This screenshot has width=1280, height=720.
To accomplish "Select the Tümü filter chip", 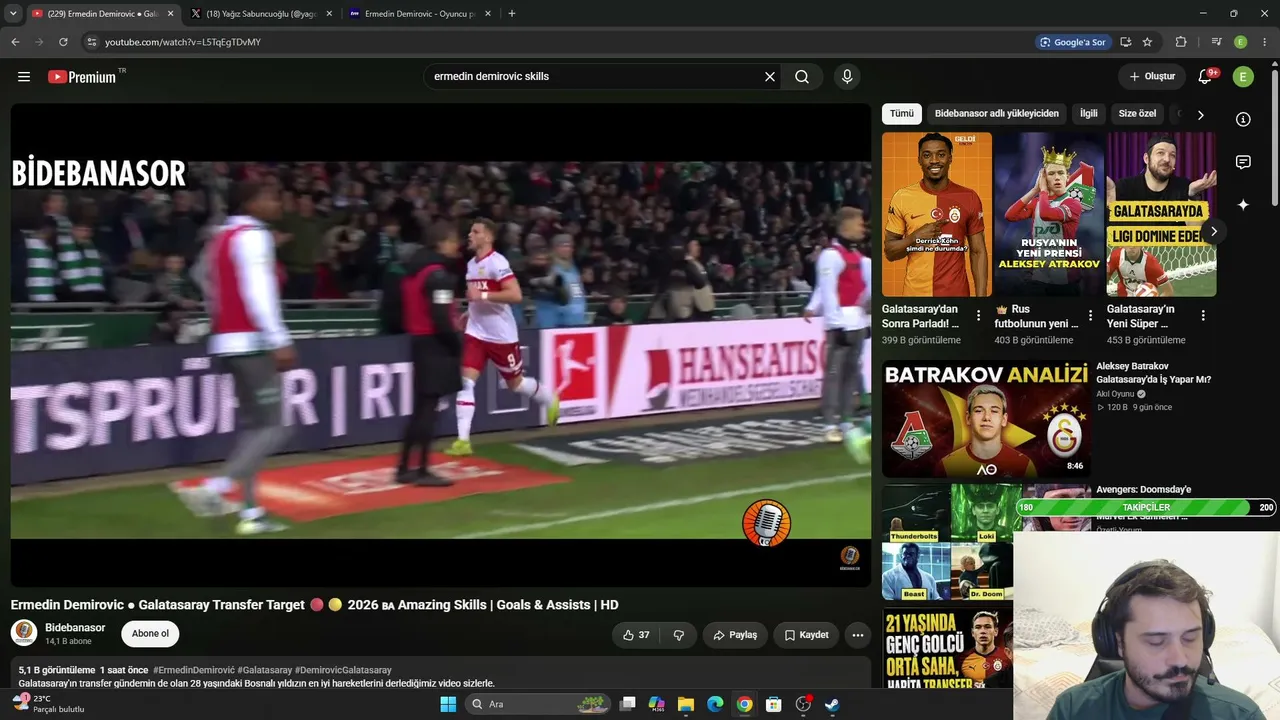I will tap(902, 114).
